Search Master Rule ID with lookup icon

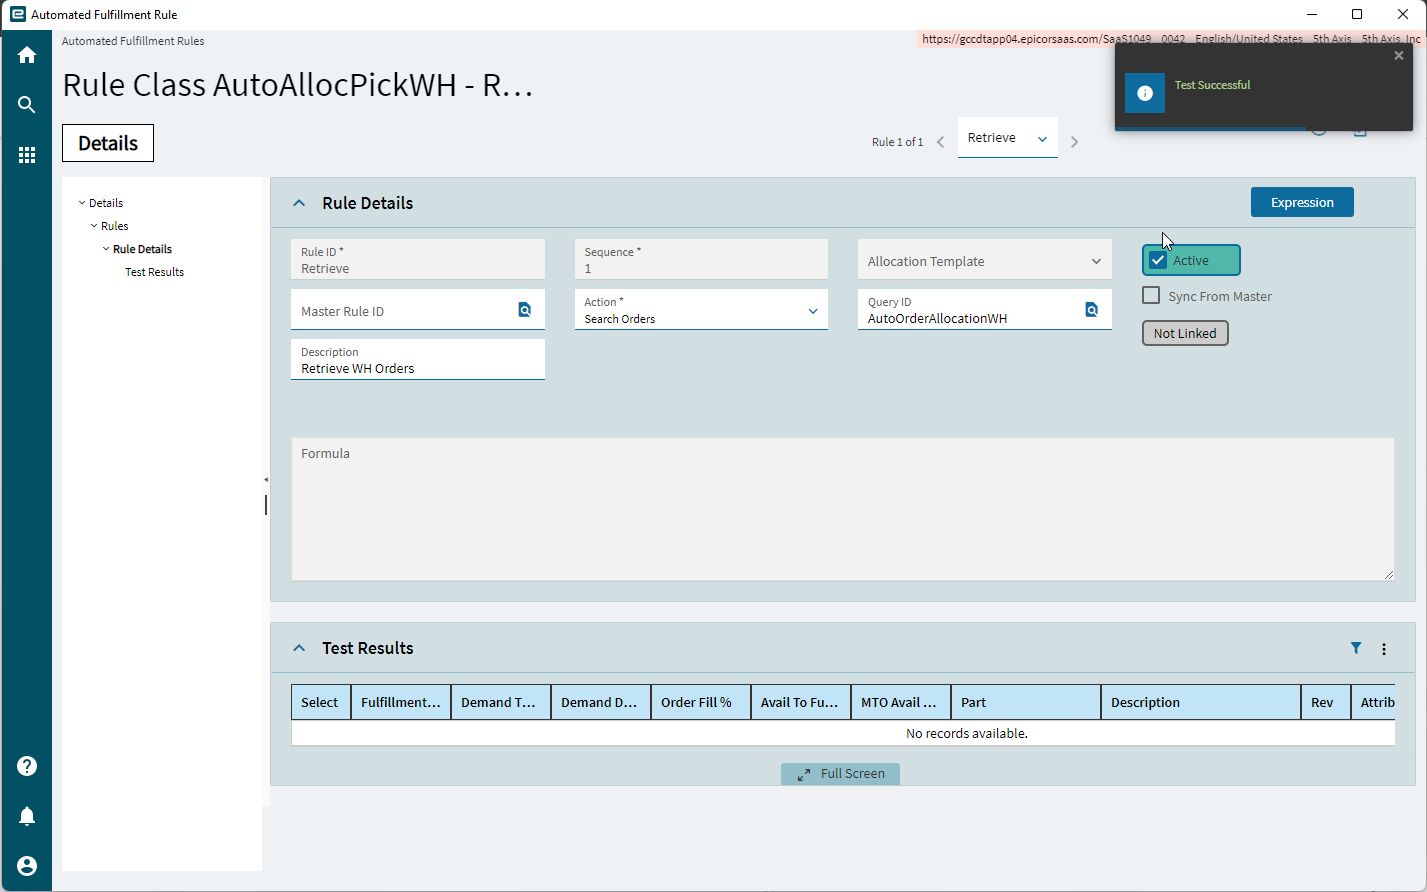click(x=525, y=310)
